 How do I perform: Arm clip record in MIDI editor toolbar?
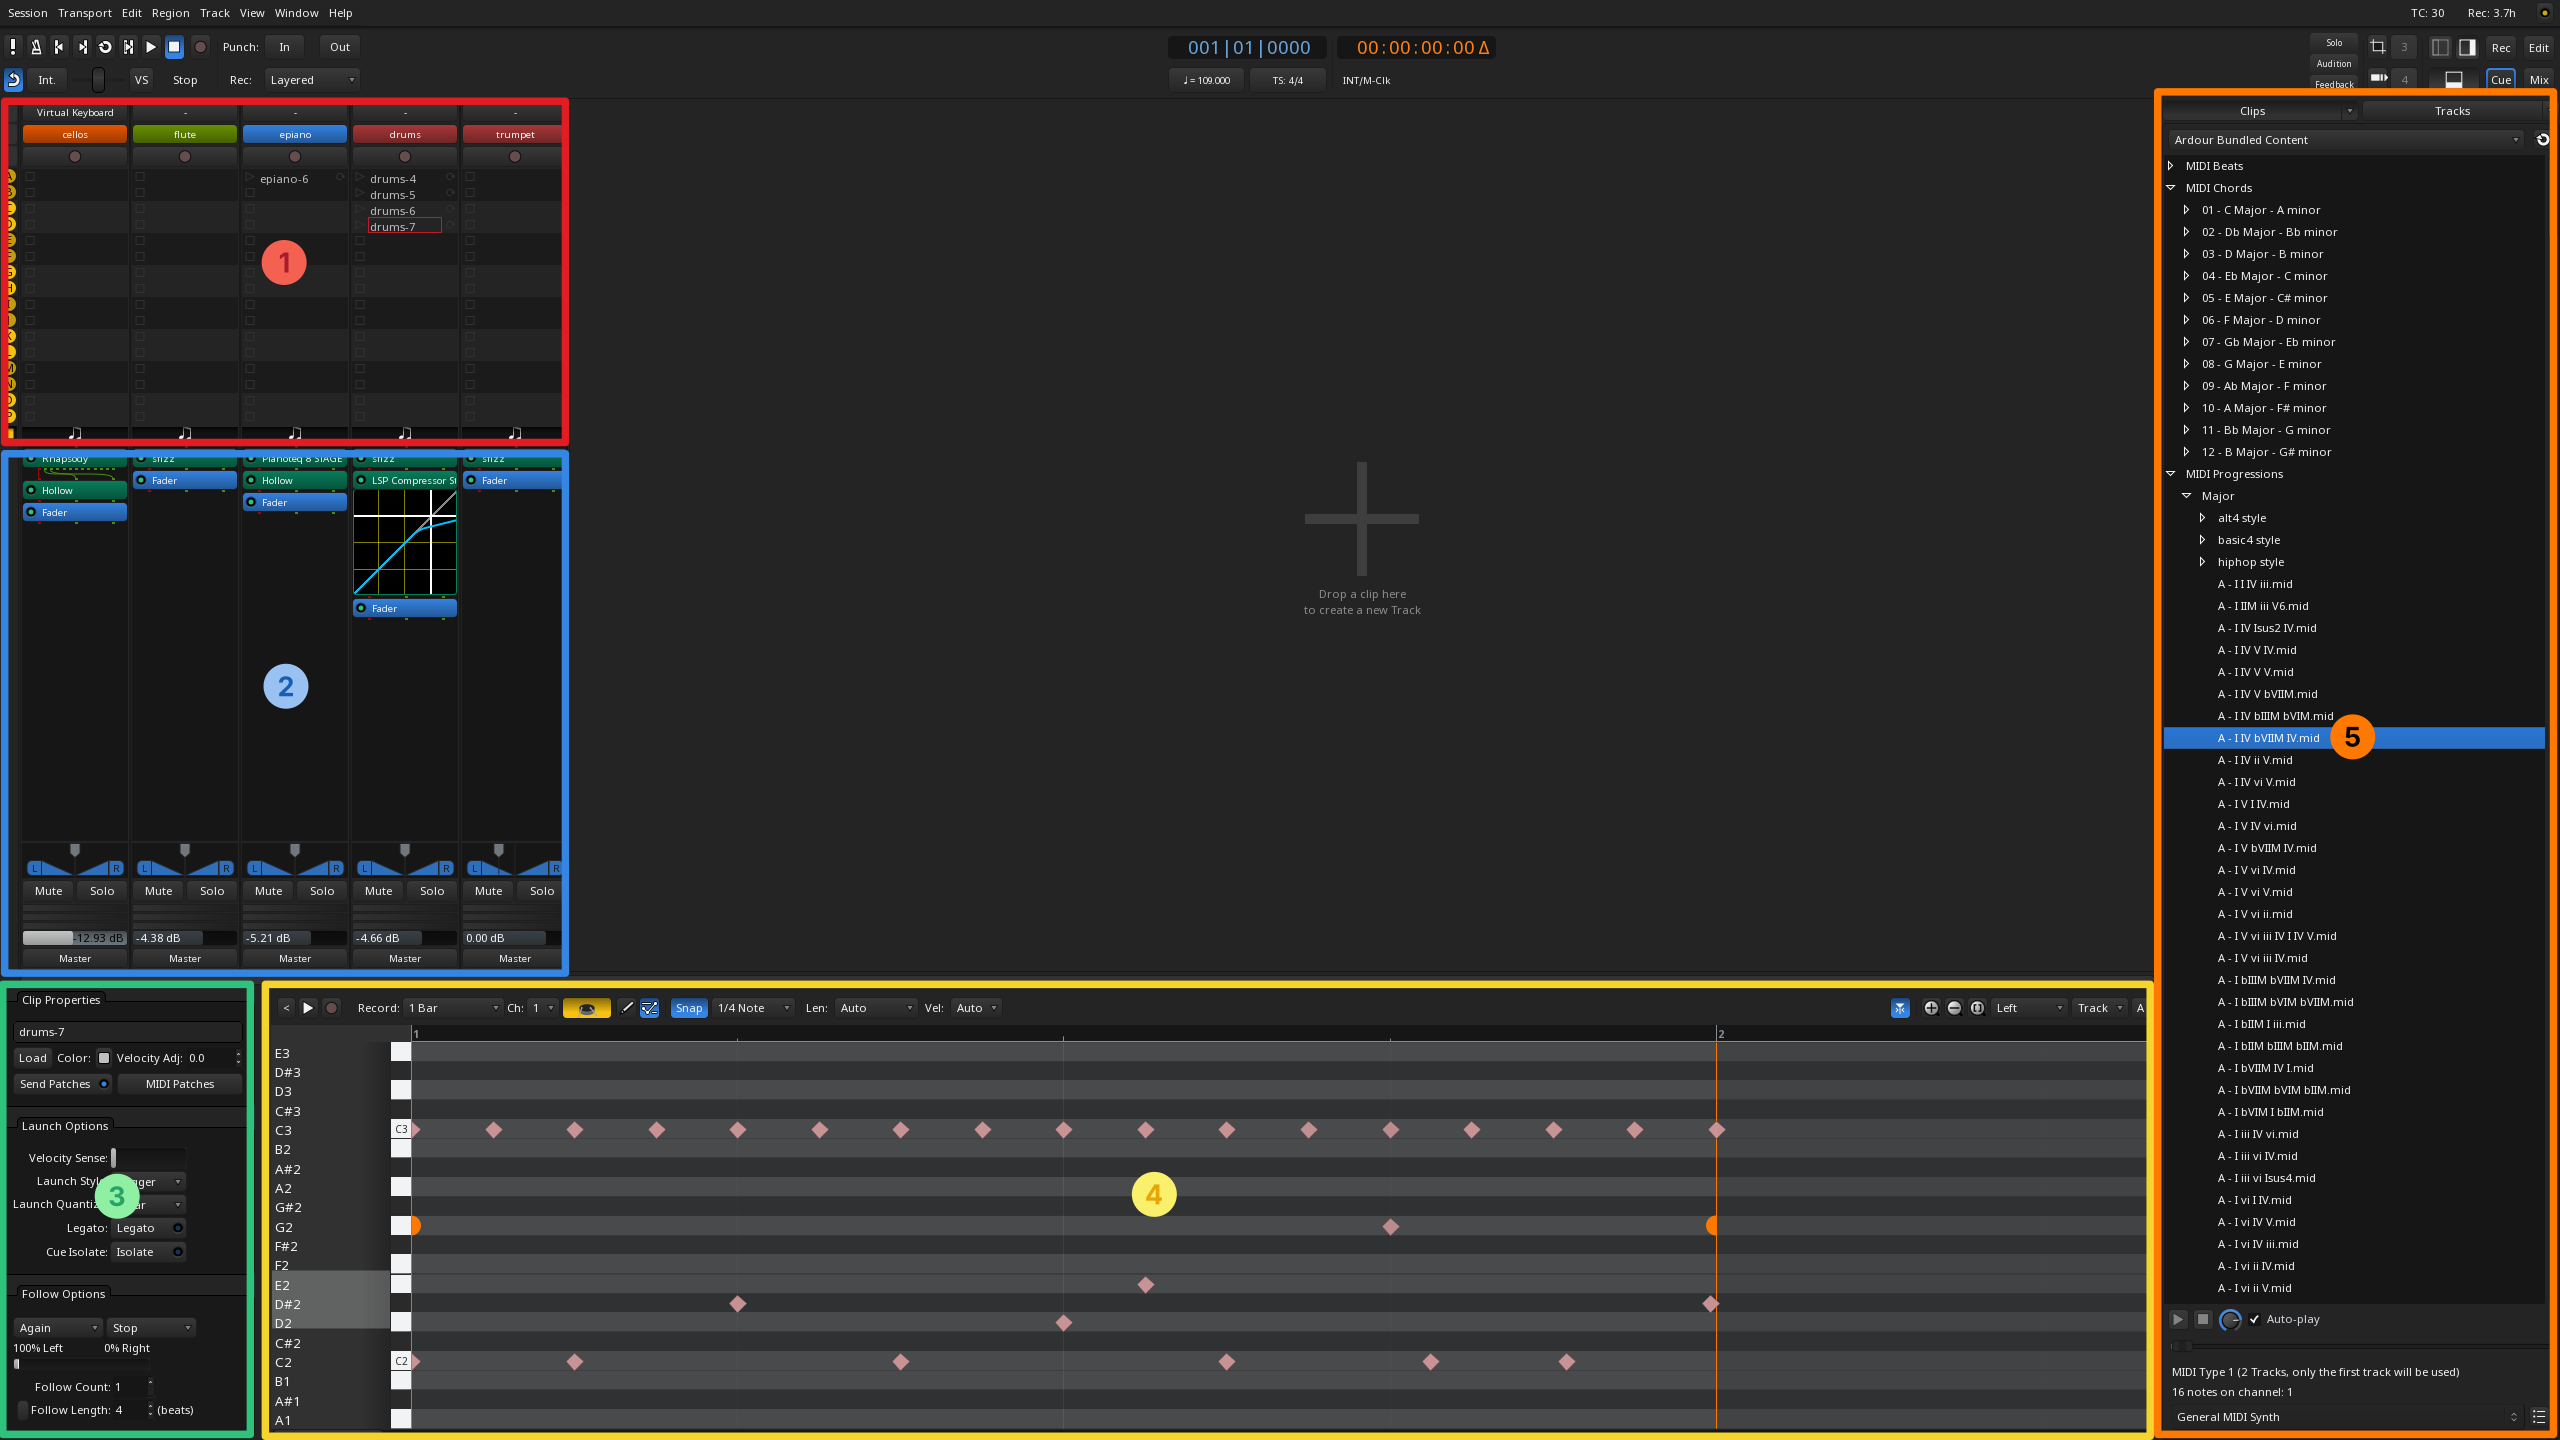tap(331, 1008)
